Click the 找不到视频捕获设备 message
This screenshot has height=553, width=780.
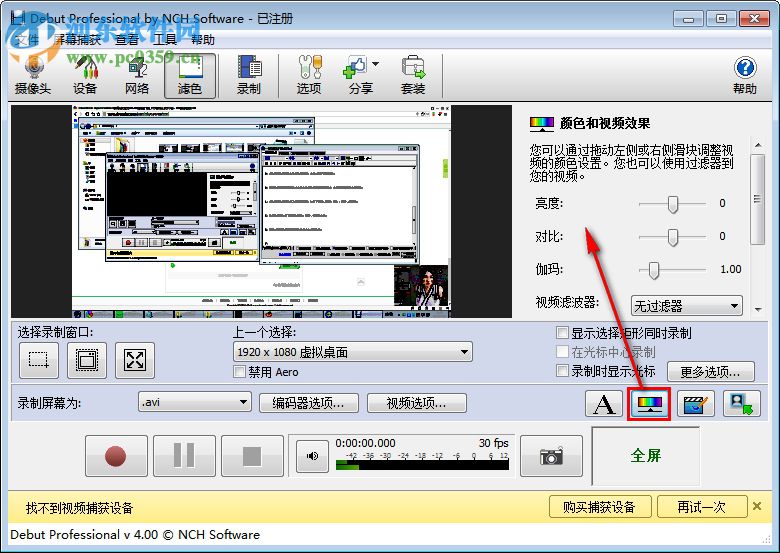[80, 508]
